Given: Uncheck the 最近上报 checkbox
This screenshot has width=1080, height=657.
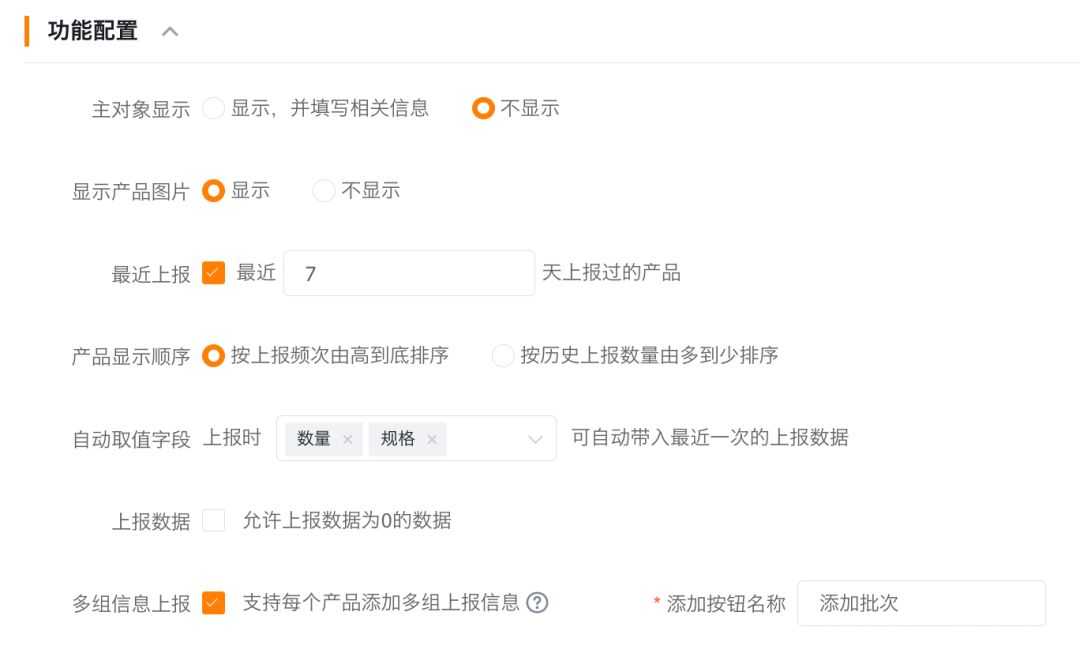Looking at the screenshot, I should click(214, 273).
